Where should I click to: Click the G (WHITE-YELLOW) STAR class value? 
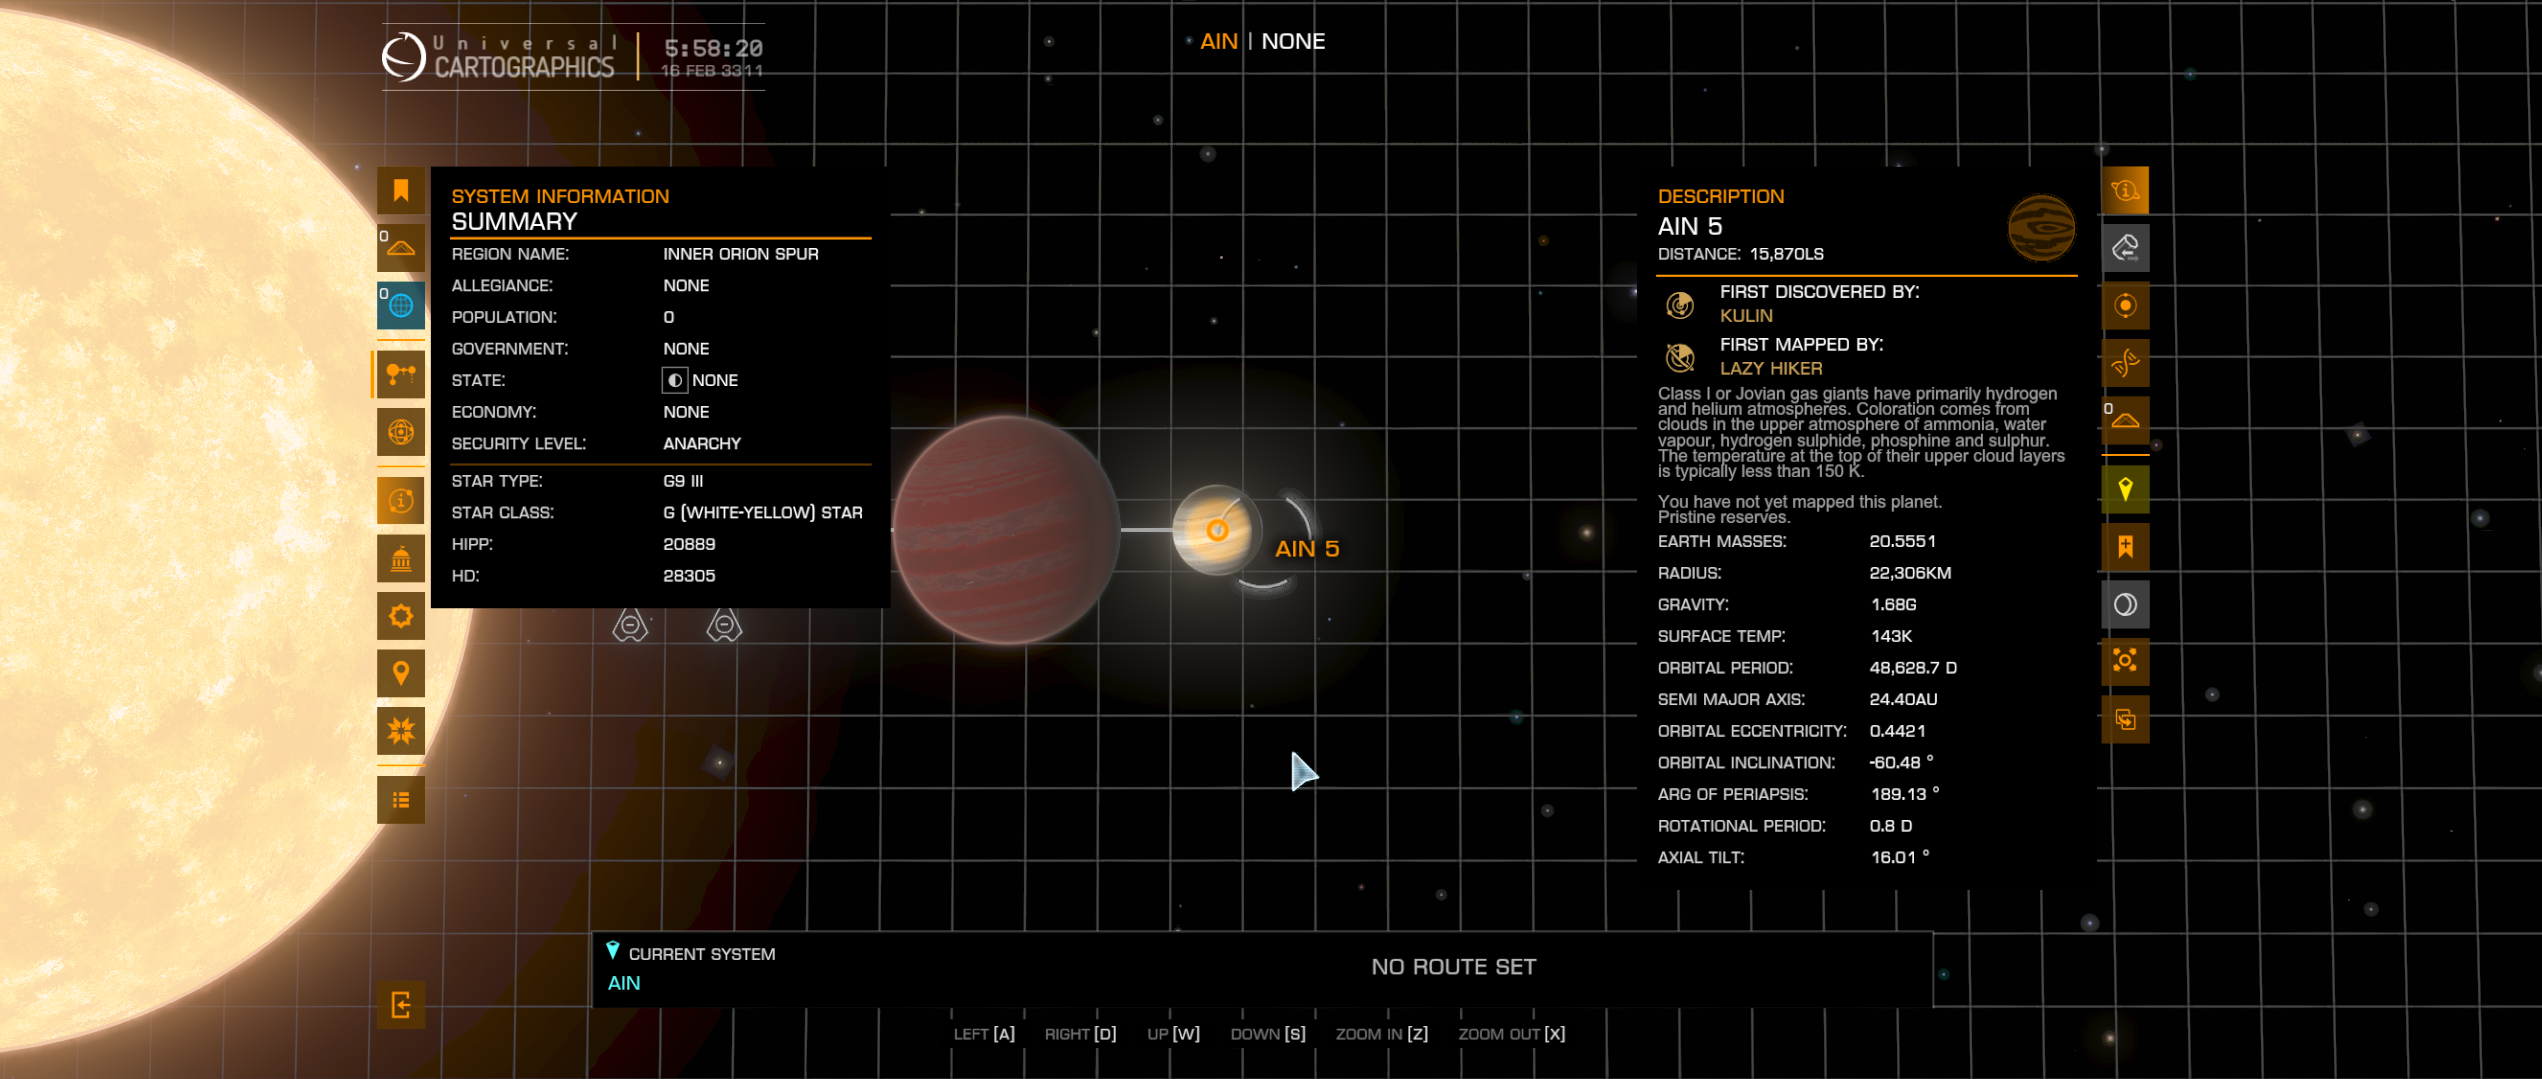coord(762,513)
